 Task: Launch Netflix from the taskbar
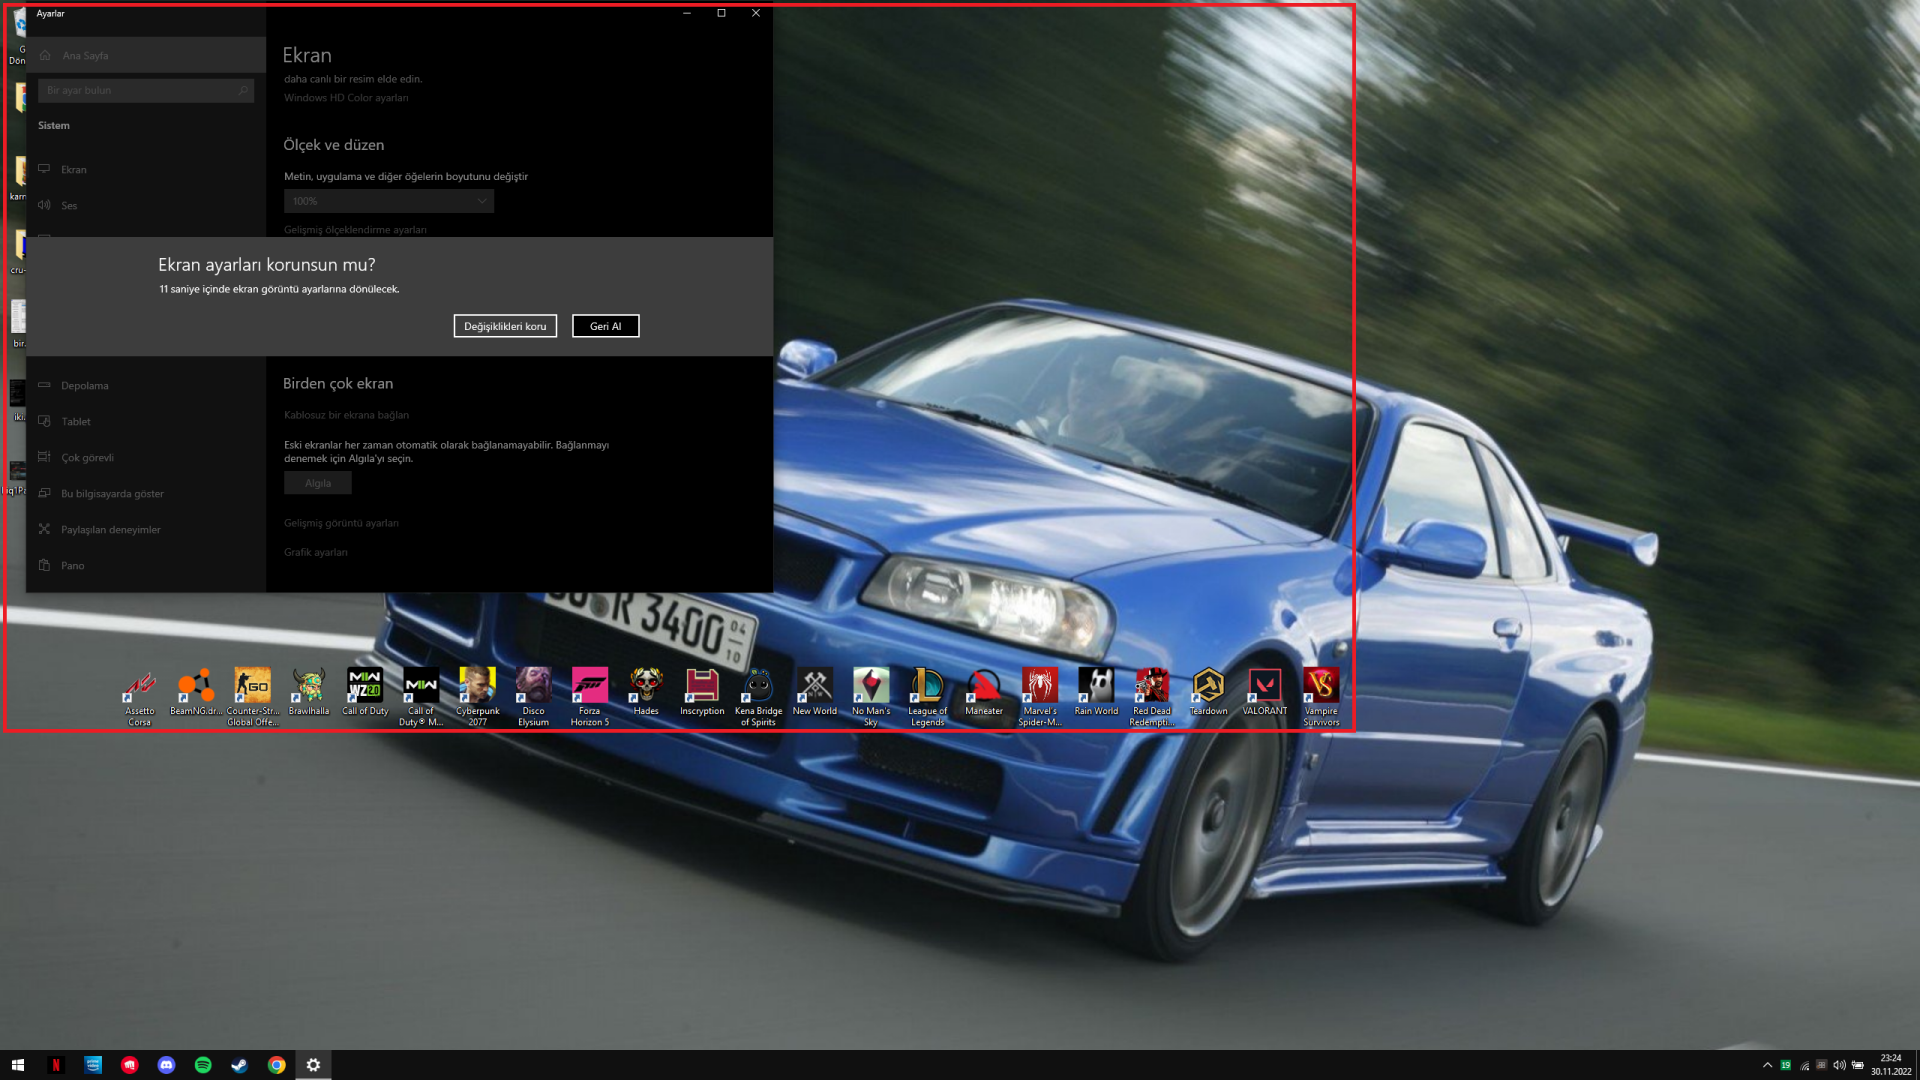[56, 1065]
